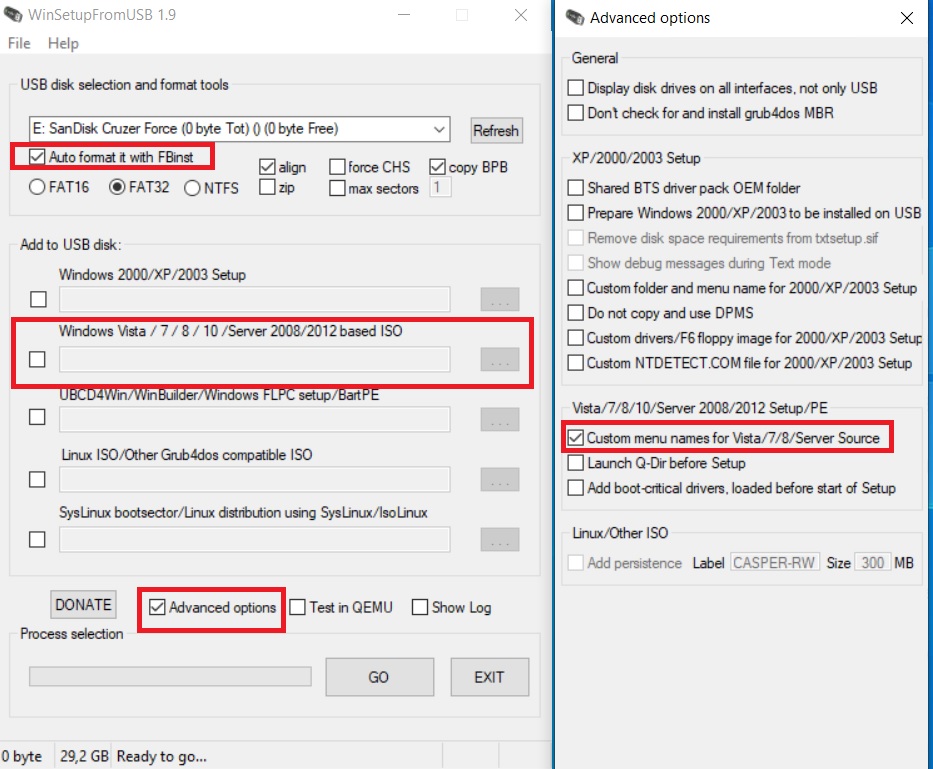Click the process progress bar
Viewport: 933px width, 769px height.
[x=170, y=677]
